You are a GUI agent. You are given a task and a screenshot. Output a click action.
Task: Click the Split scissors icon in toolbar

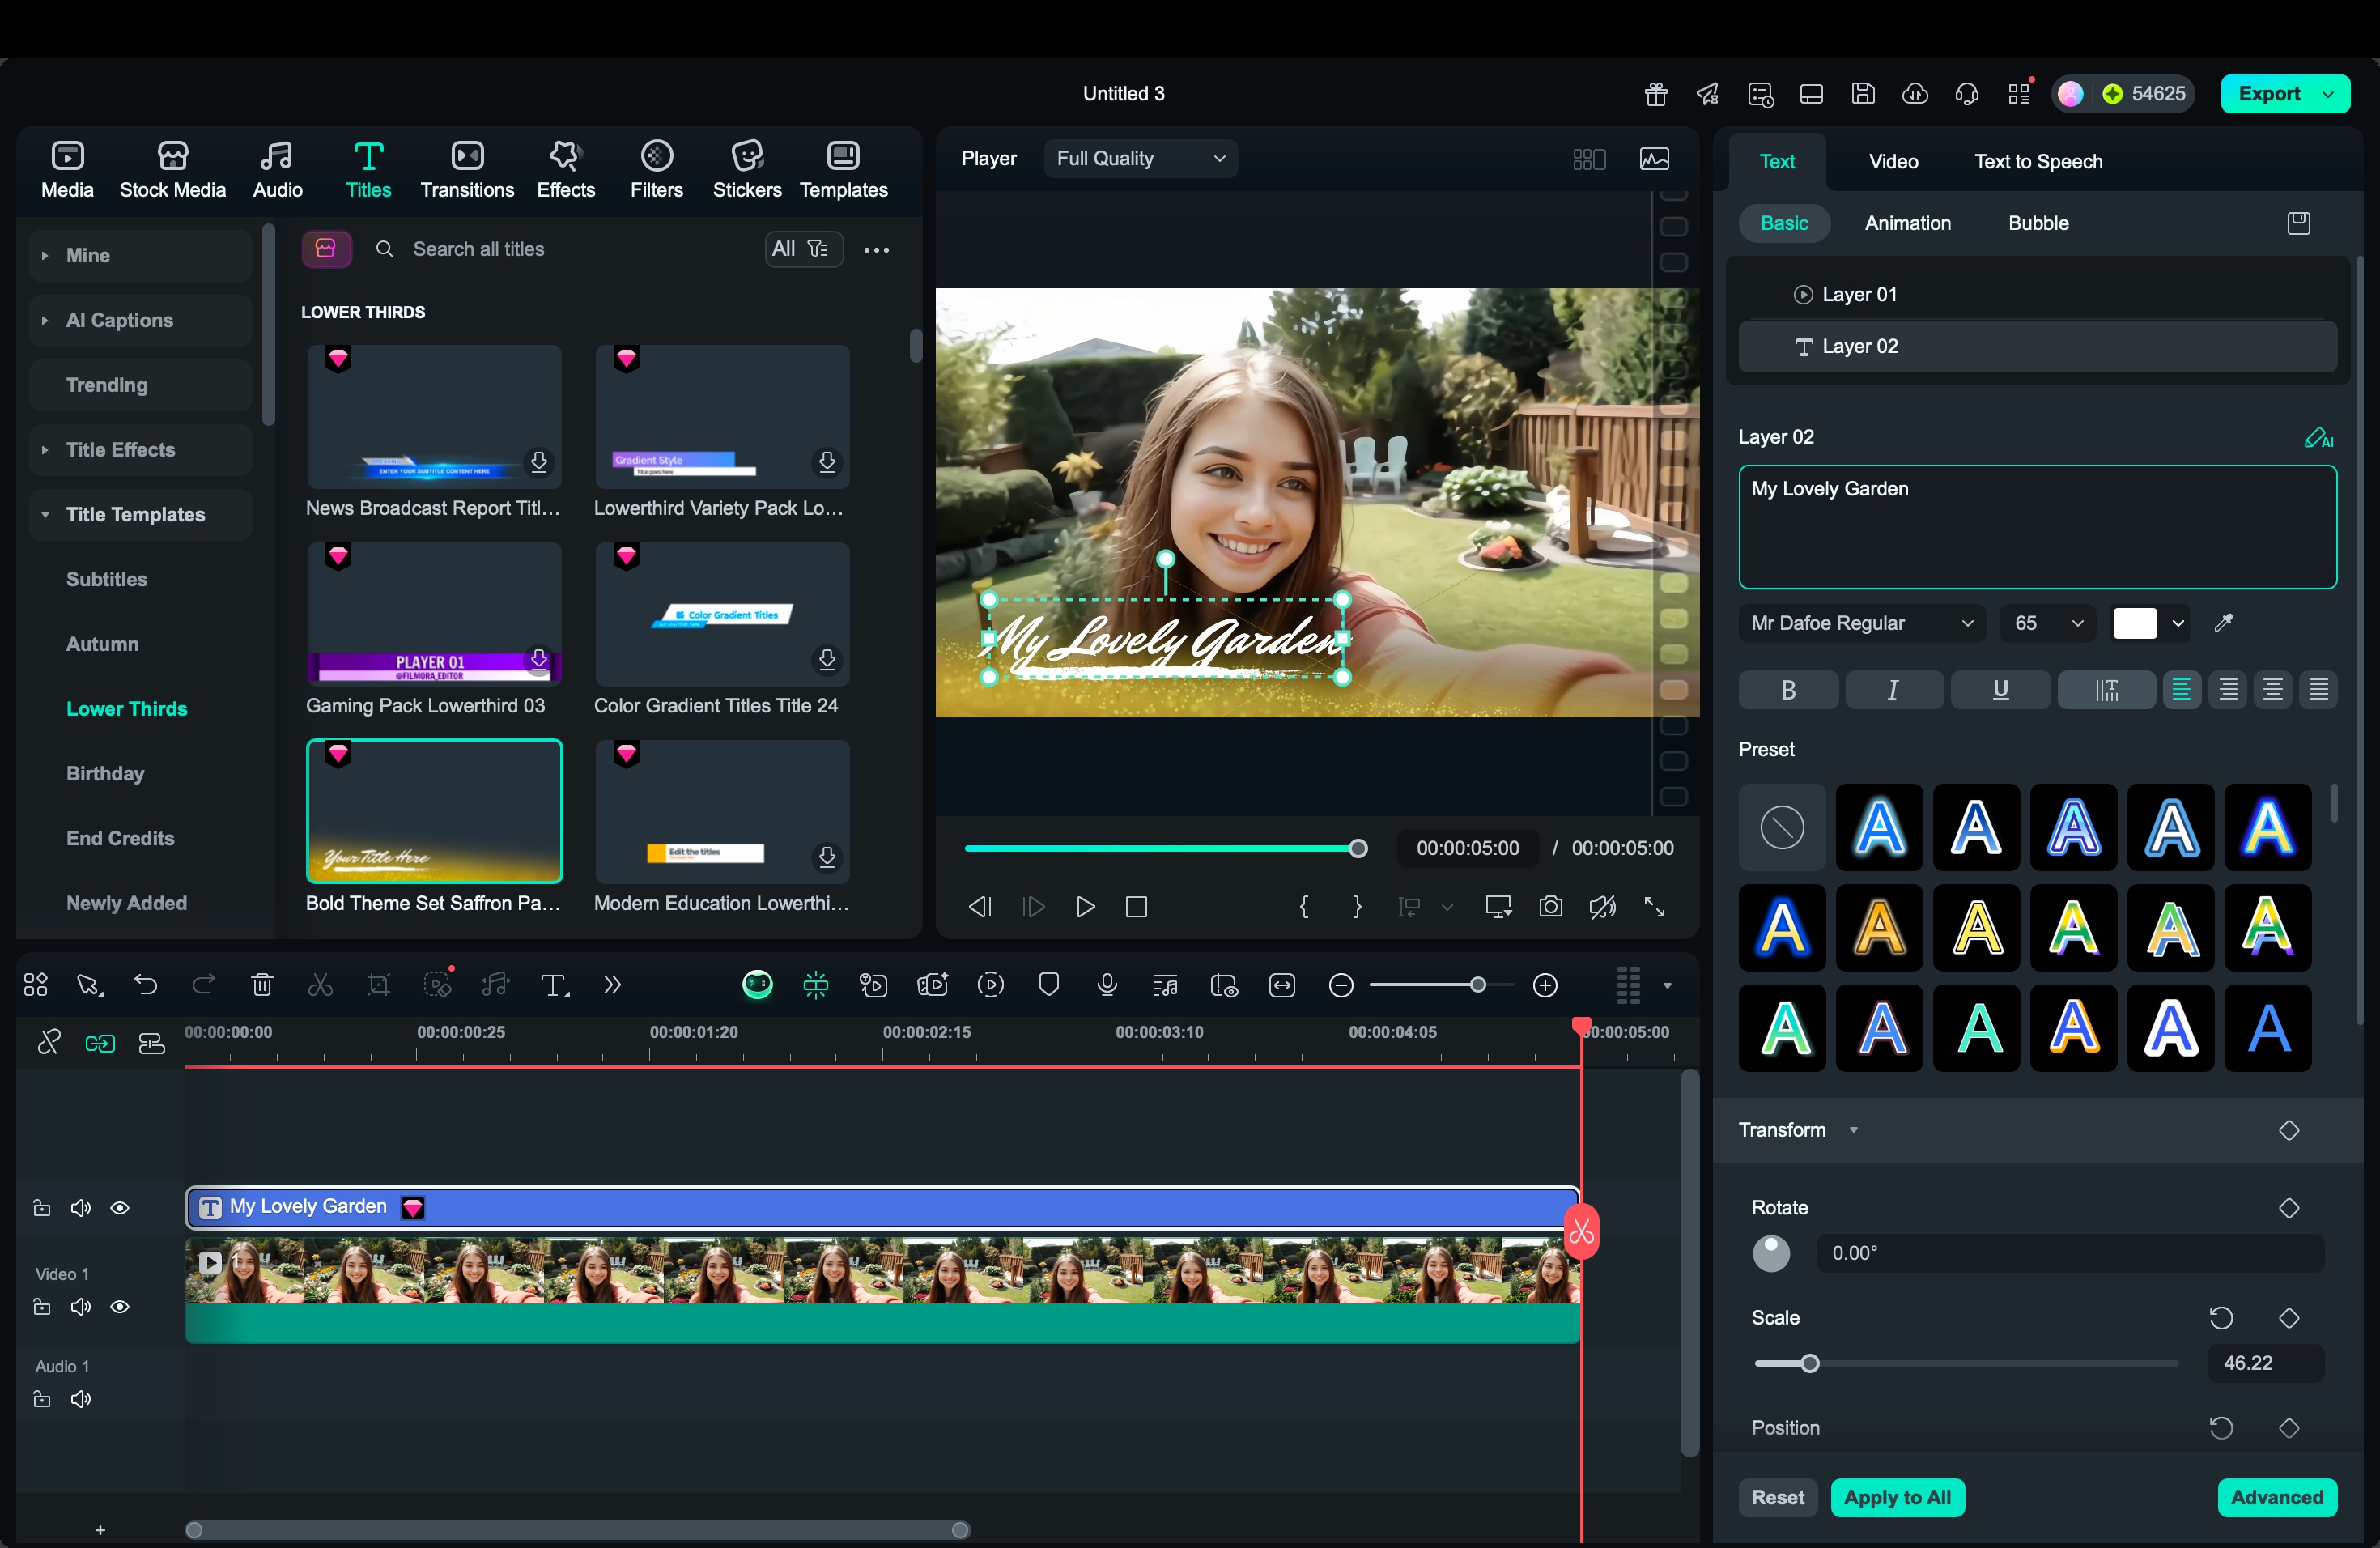[x=320, y=985]
